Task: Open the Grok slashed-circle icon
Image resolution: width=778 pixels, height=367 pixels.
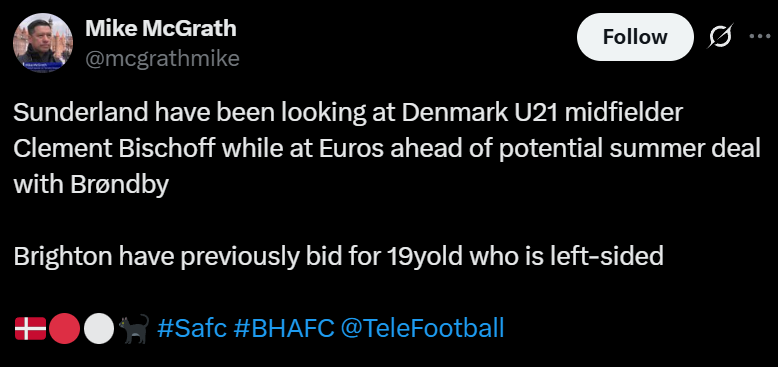Action: 720,37
